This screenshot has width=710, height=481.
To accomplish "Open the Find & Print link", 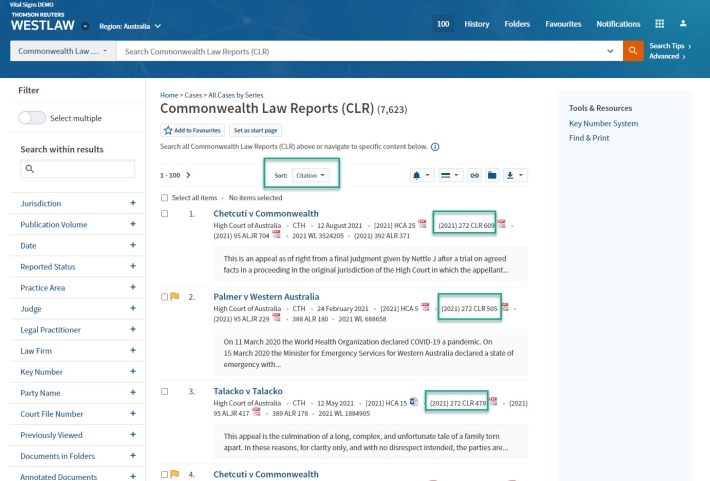I will (589, 138).
